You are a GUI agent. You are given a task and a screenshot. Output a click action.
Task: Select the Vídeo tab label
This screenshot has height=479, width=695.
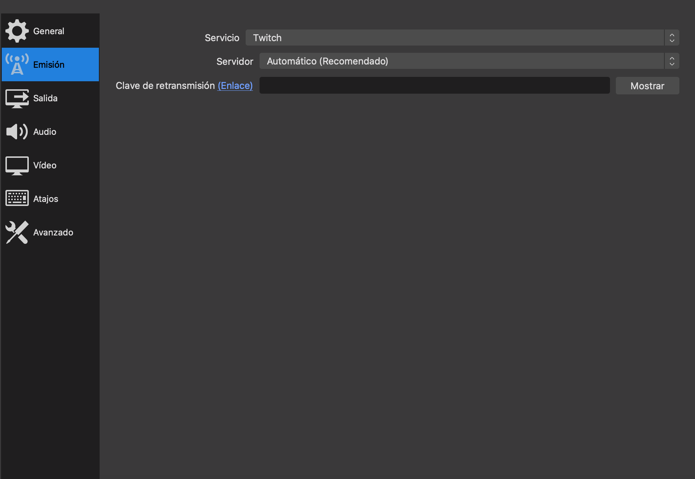click(44, 165)
